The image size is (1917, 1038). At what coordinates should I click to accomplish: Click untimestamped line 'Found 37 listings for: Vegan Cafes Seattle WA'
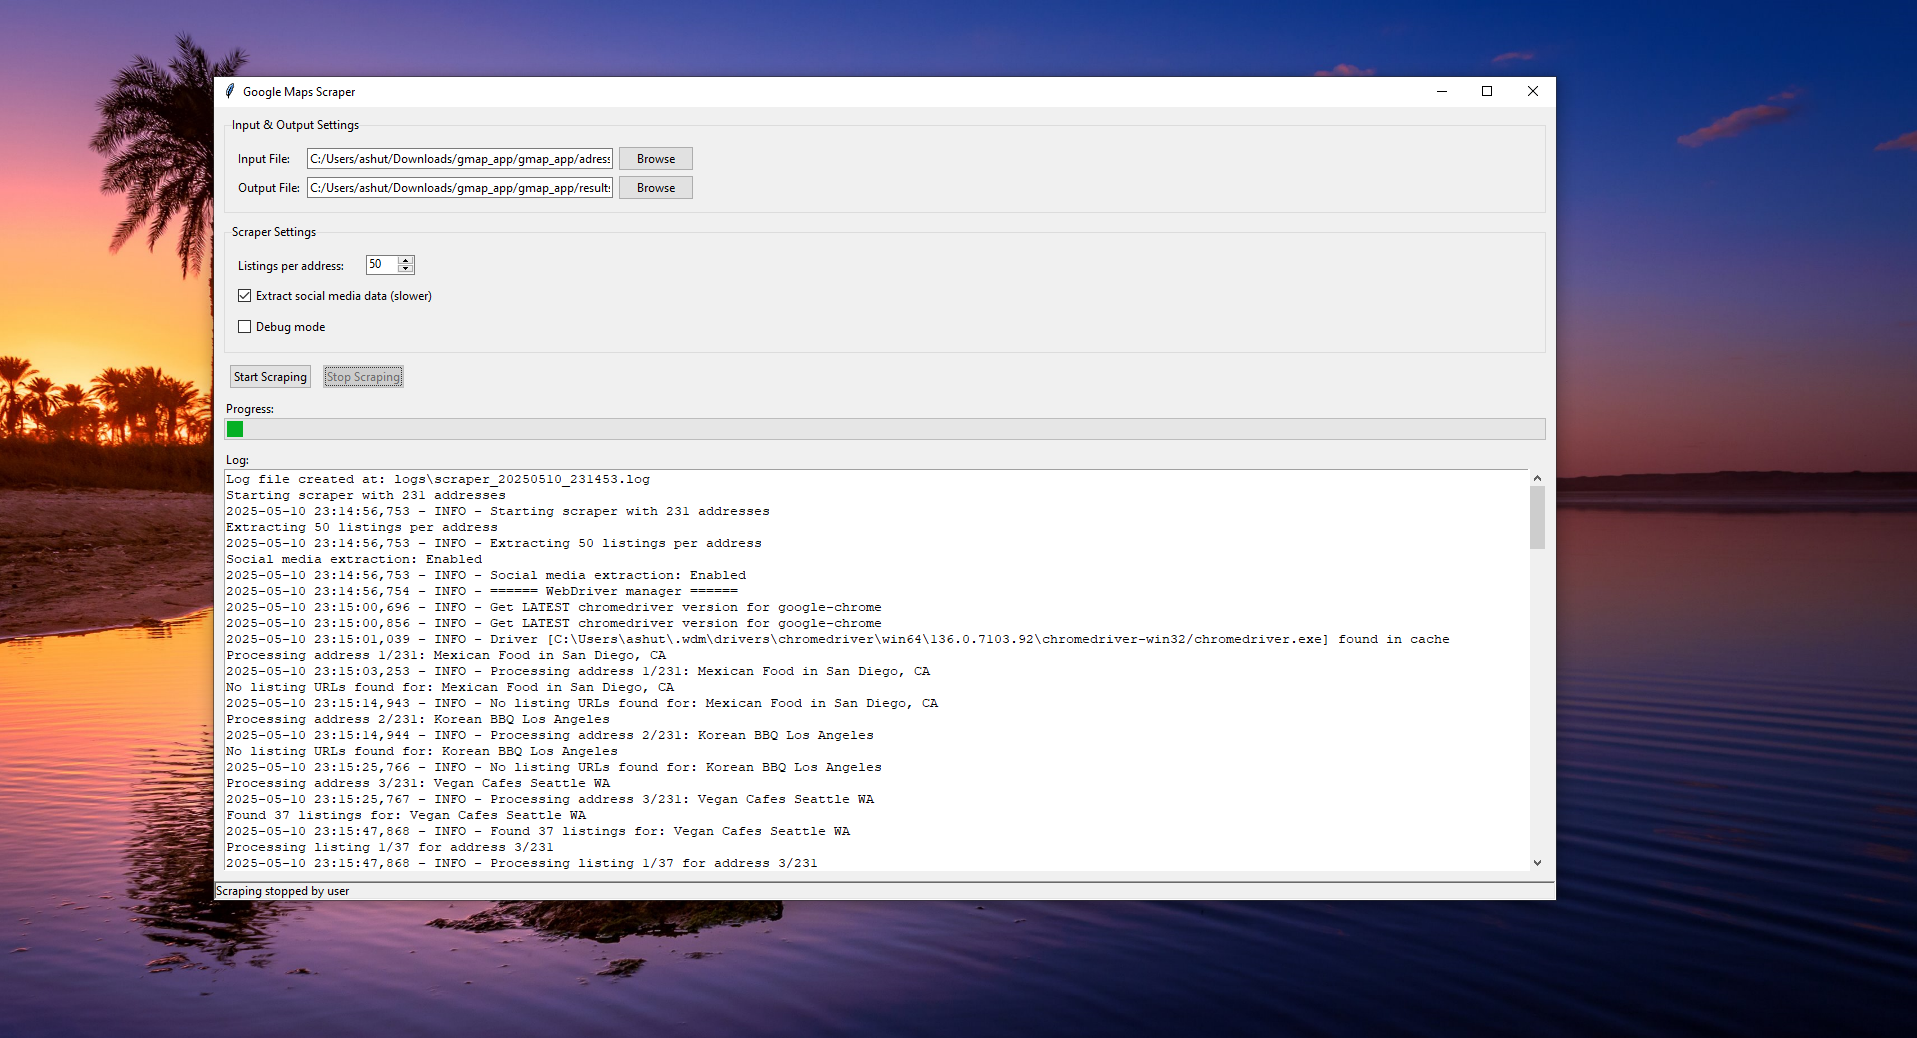(x=406, y=816)
